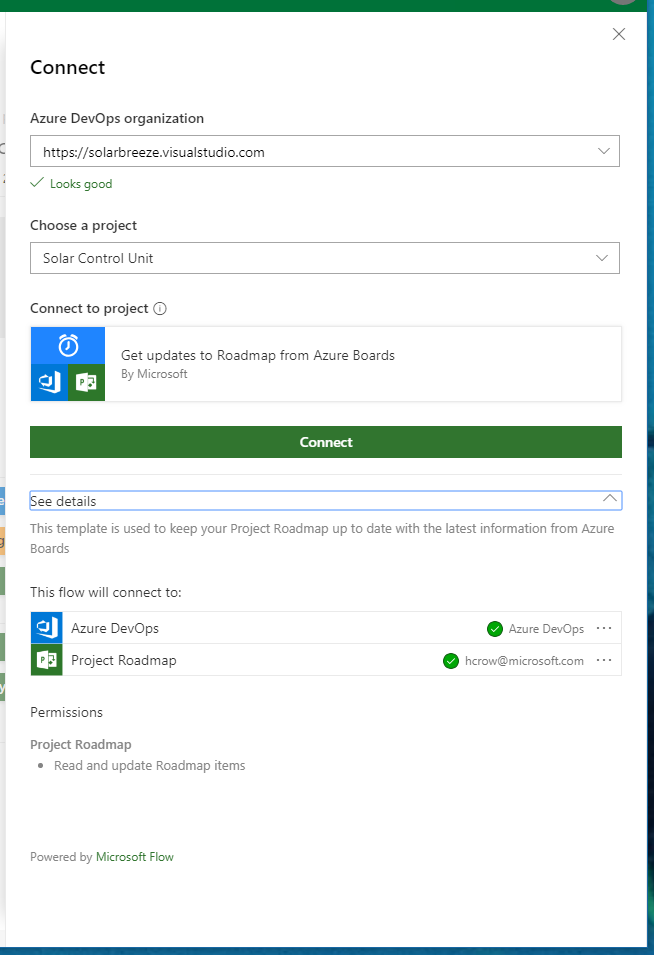Close the Connect panel with X
The height and width of the screenshot is (955, 654).
click(x=619, y=34)
